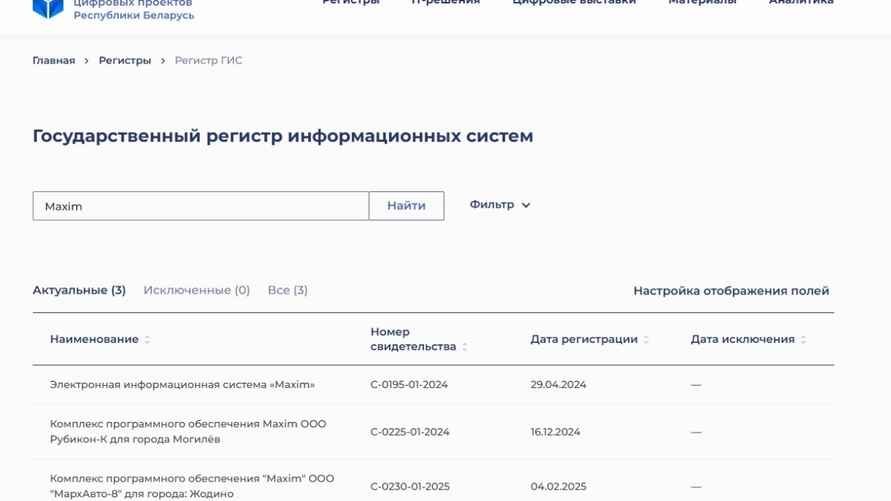The width and height of the screenshot is (891, 501).
Task: Click the Наименование column header
Action: [x=94, y=339]
